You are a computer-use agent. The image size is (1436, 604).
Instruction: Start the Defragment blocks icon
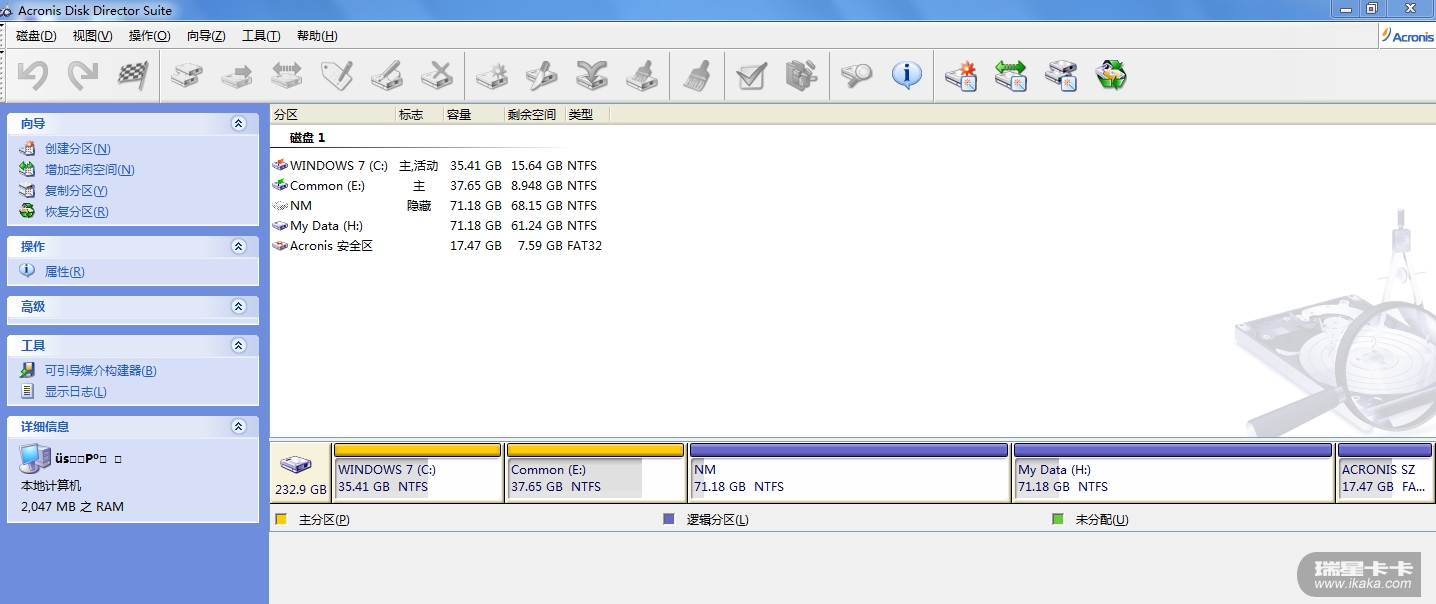click(x=801, y=76)
